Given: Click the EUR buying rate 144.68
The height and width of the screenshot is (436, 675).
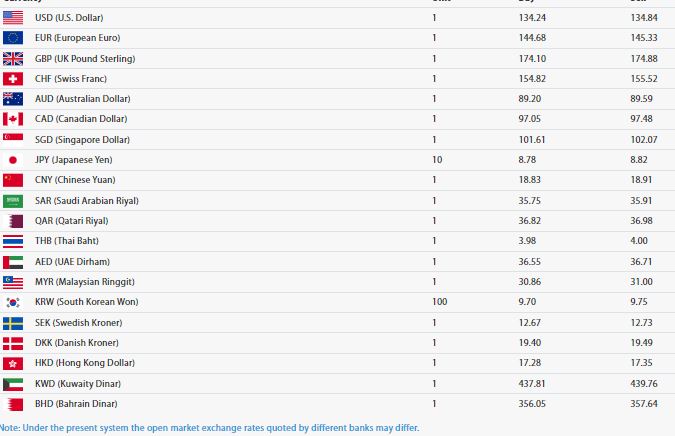Looking at the screenshot, I should (x=533, y=38).
